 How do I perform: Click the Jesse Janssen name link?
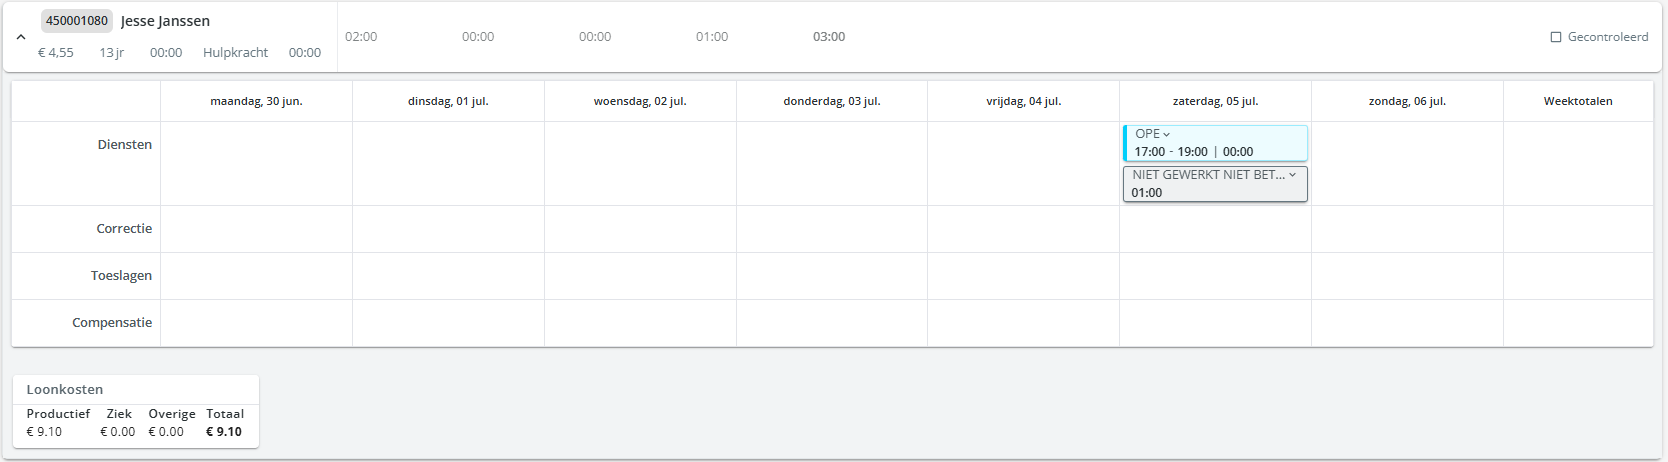point(165,21)
